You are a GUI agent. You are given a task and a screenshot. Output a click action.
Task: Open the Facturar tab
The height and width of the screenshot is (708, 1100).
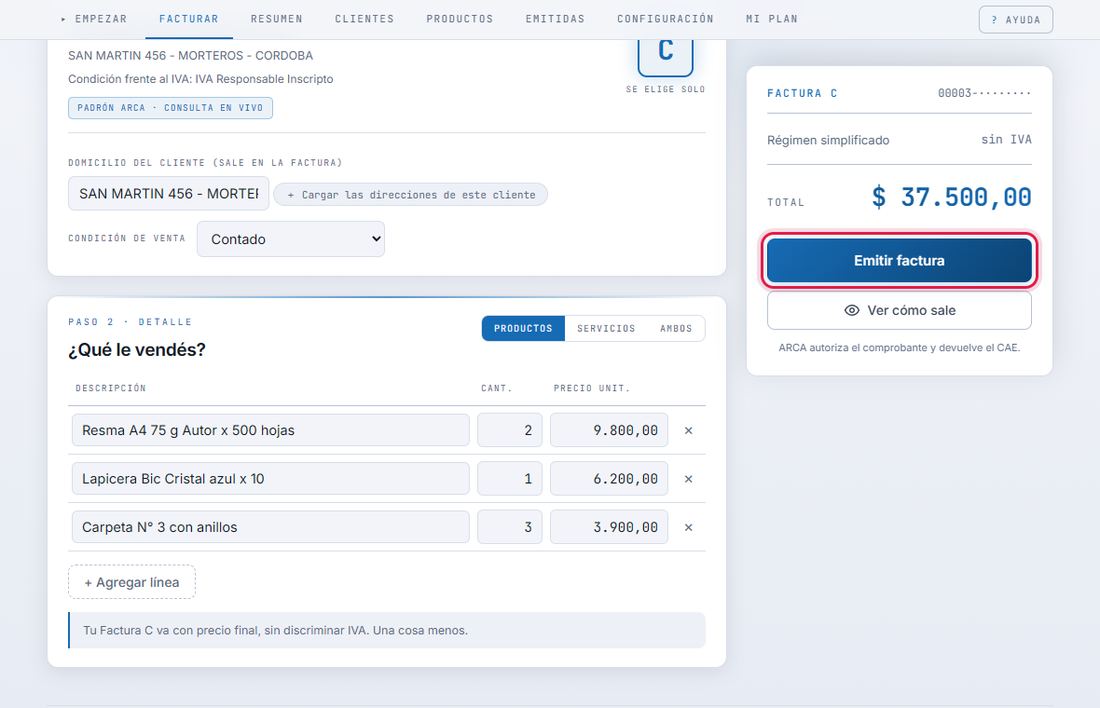click(189, 19)
